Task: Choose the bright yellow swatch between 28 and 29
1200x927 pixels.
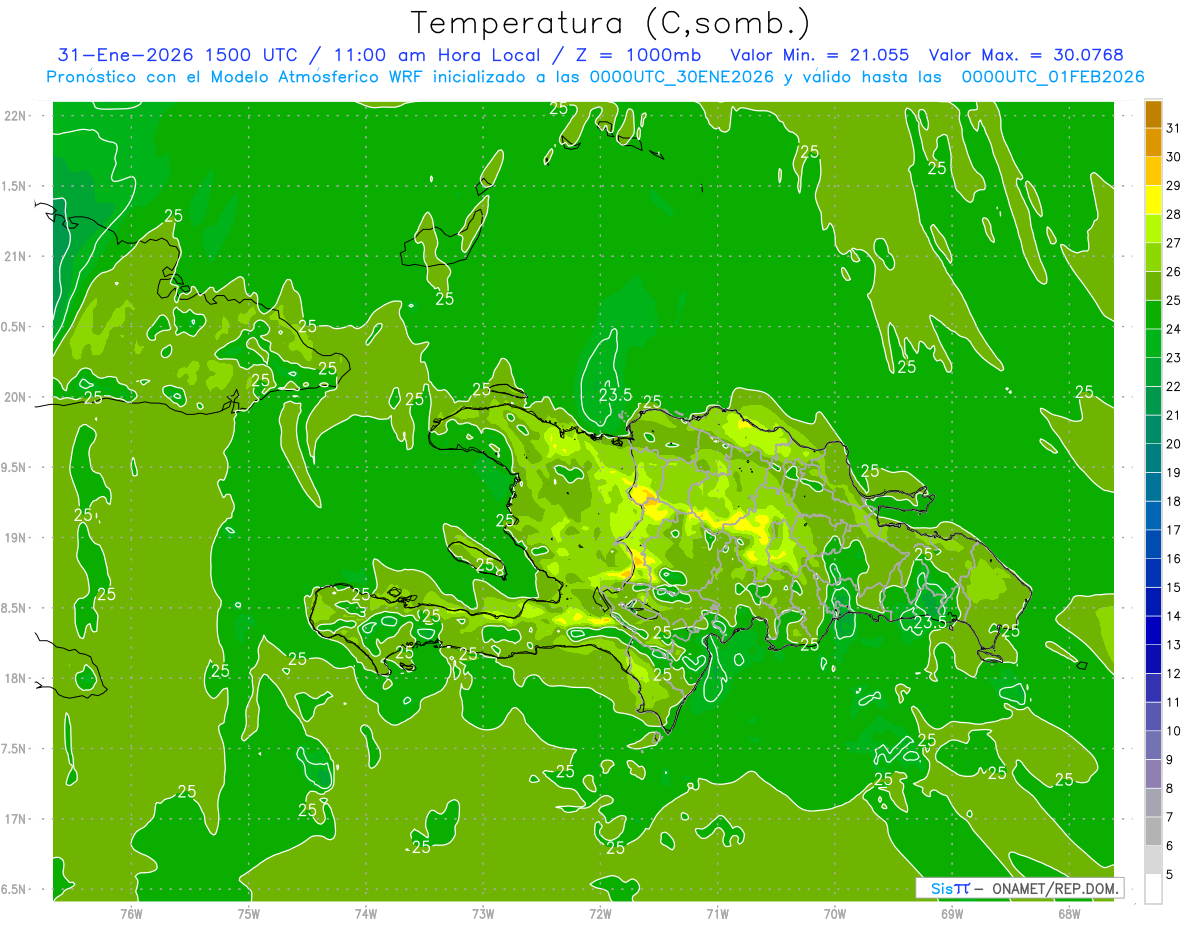Action: [x=1153, y=200]
